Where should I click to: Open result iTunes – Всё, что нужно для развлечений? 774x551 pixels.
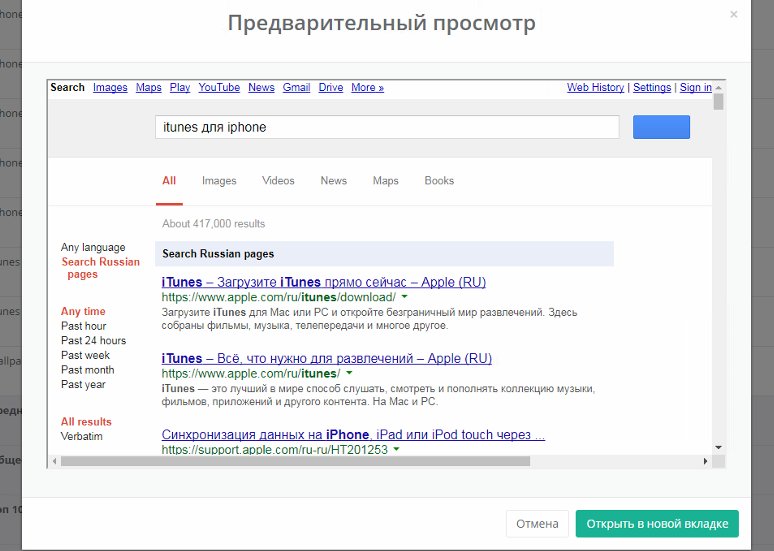(x=327, y=358)
